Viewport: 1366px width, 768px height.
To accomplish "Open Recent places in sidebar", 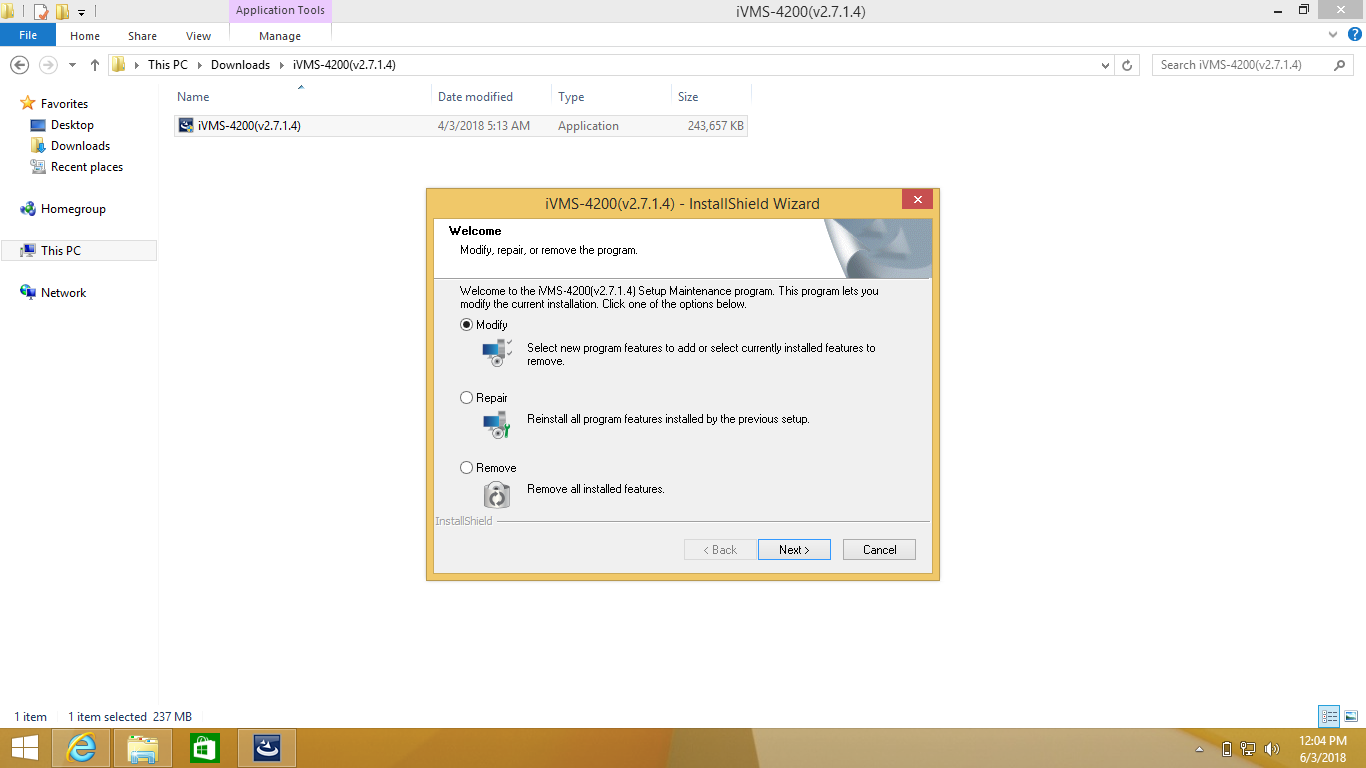I will tap(87, 167).
